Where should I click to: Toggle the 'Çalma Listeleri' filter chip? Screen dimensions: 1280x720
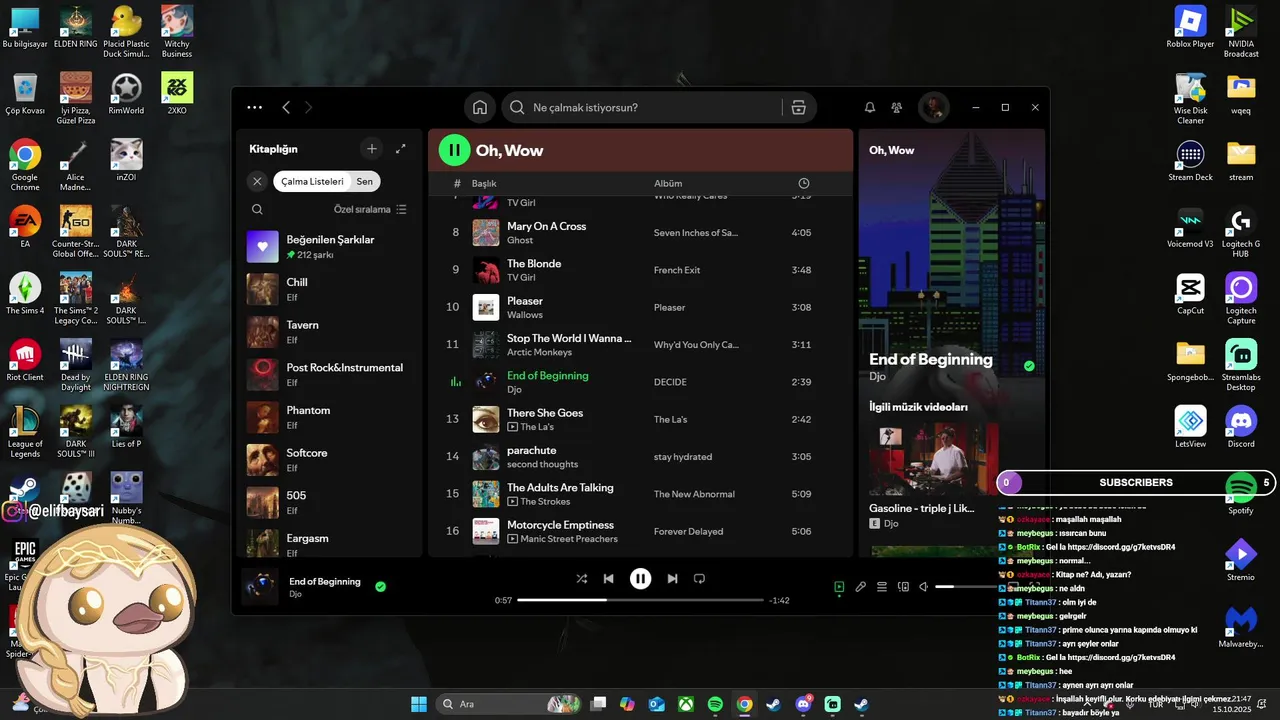(x=312, y=182)
